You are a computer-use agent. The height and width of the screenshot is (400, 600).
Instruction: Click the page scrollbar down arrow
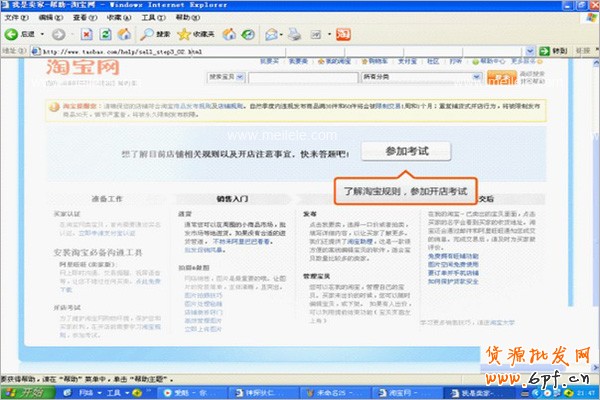596,368
